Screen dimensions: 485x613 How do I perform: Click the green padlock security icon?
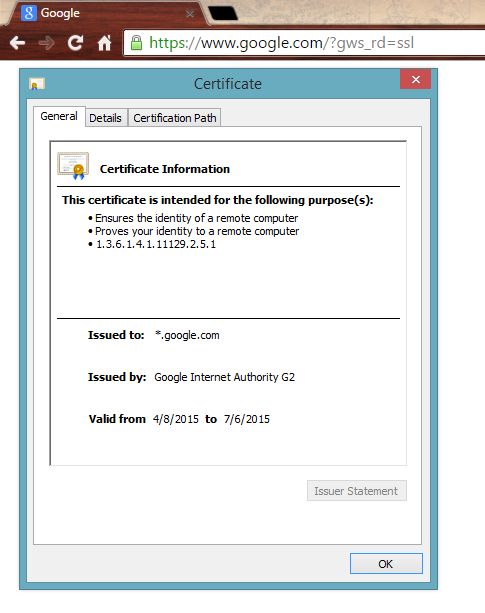136,43
